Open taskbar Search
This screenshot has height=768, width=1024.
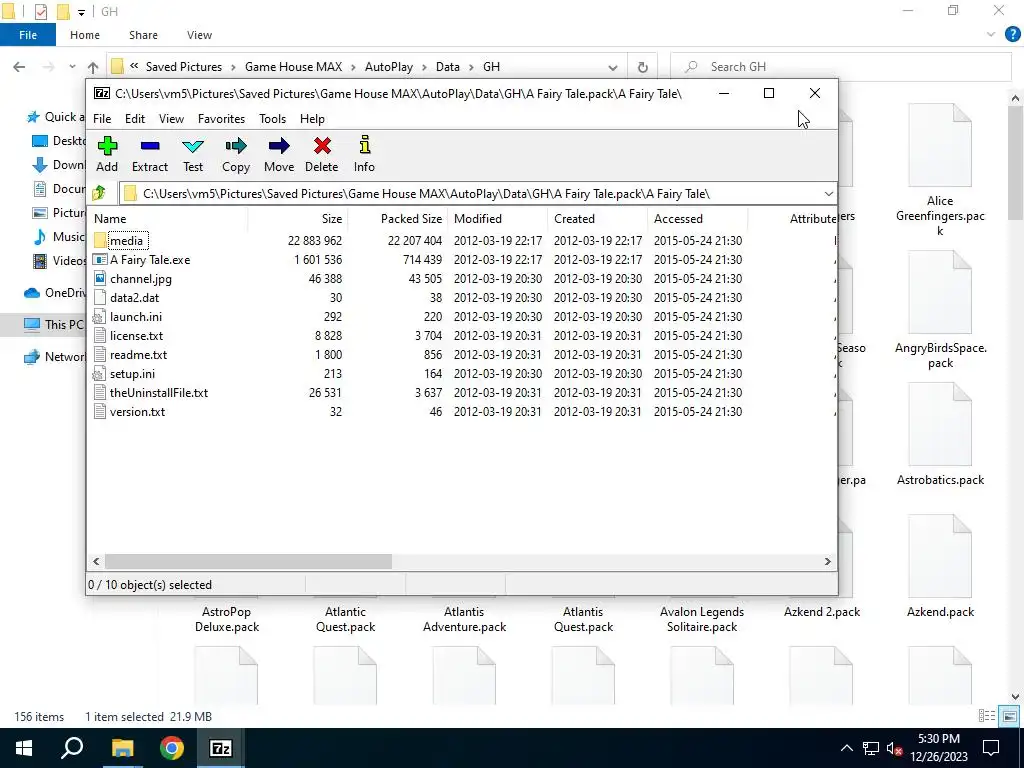pyautogui.click(x=72, y=748)
